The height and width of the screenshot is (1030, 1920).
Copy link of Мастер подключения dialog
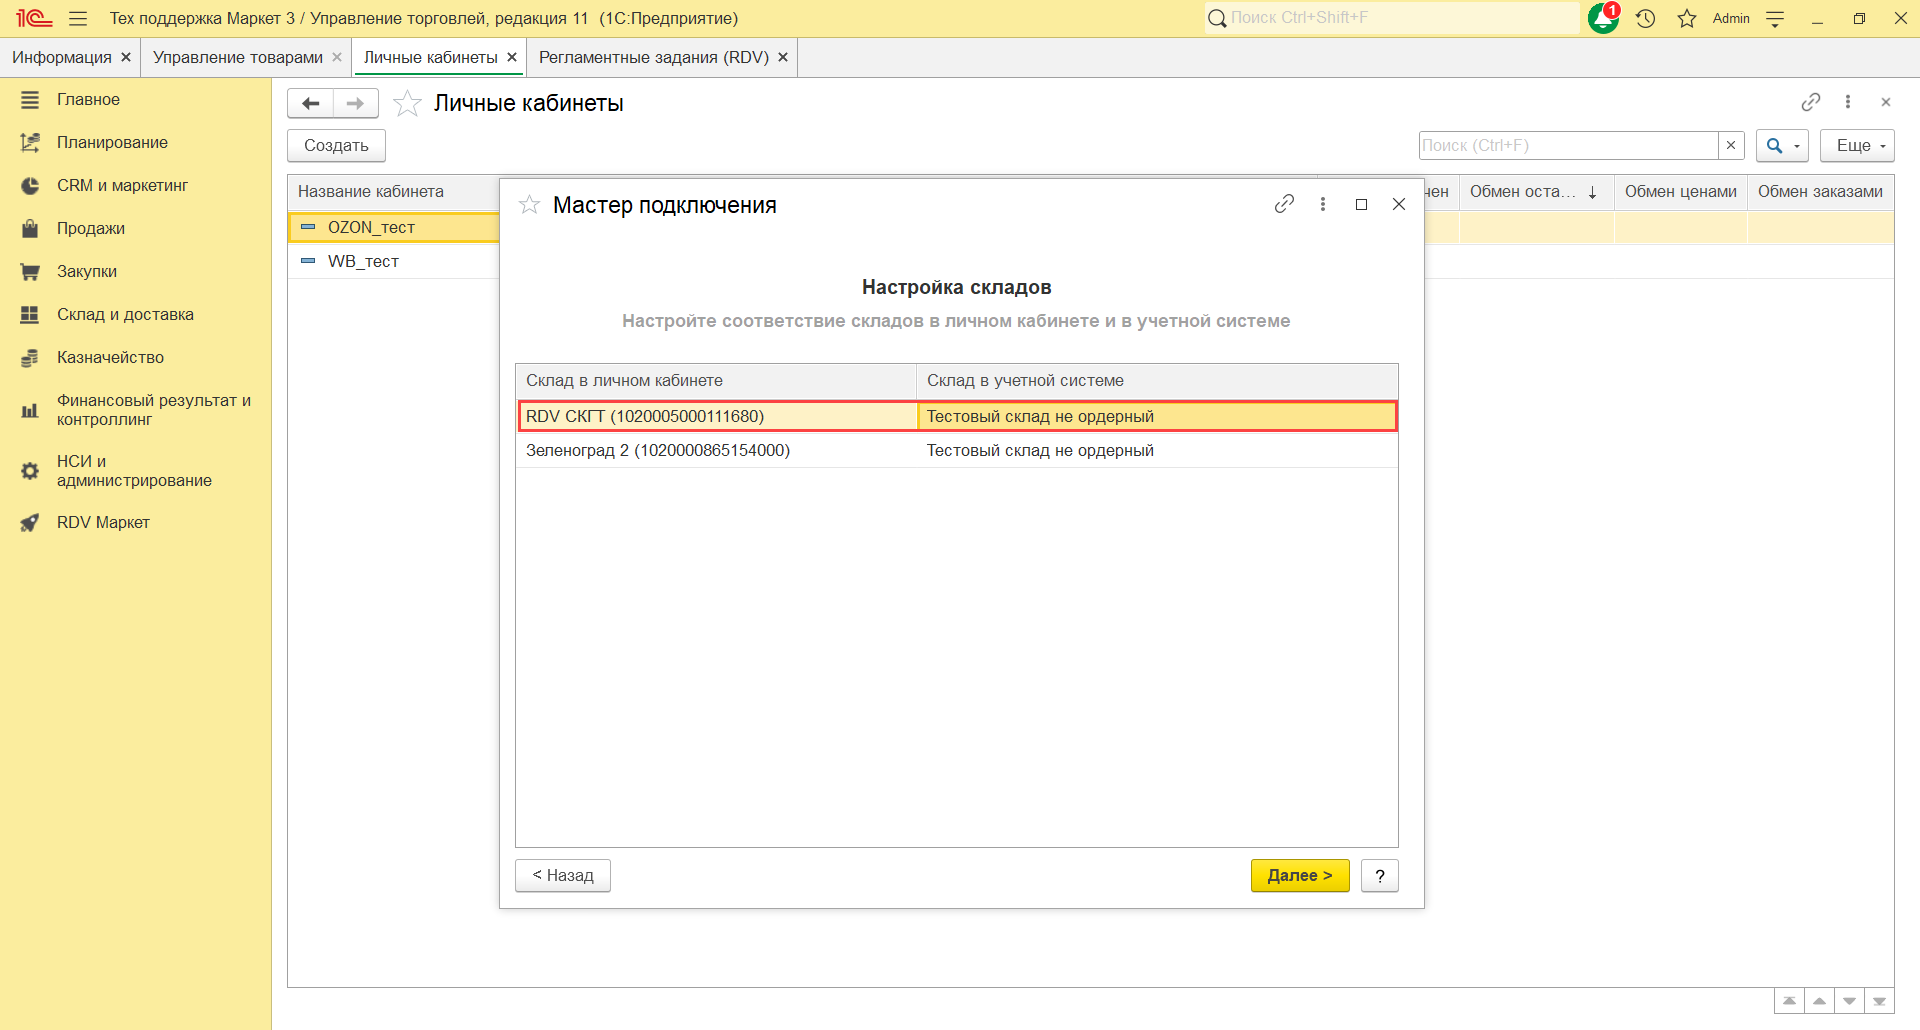pos(1284,204)
